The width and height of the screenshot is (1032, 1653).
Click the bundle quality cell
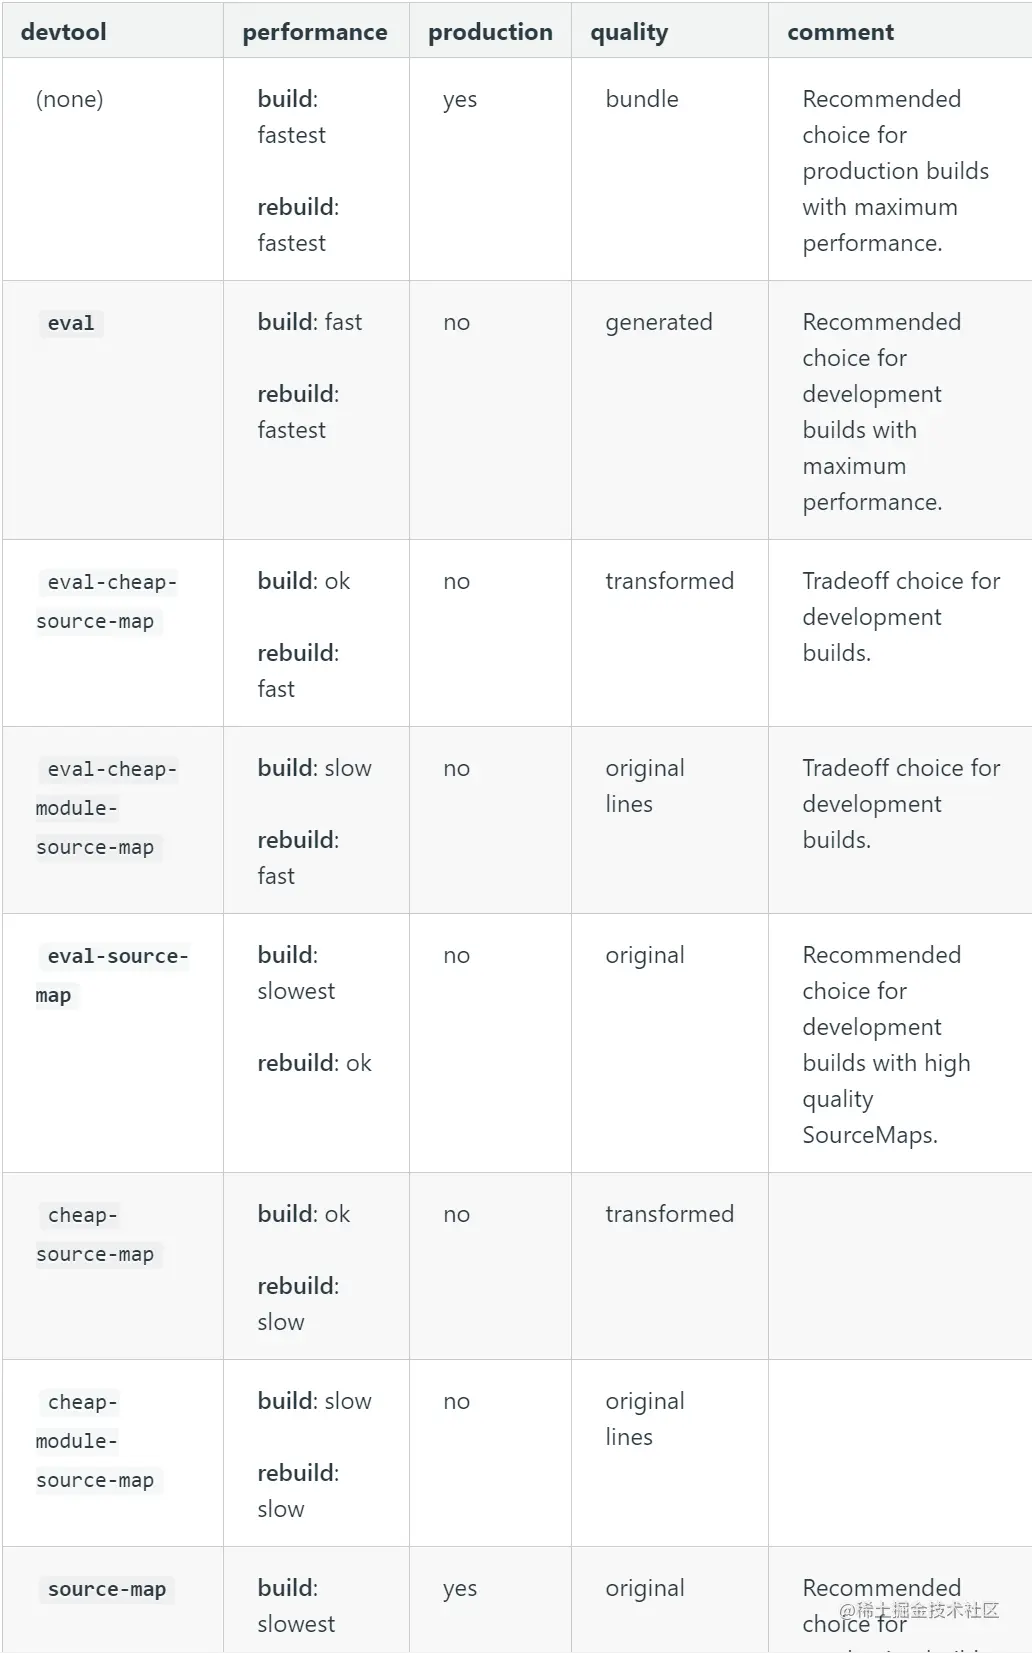click(x=642, y=99)
